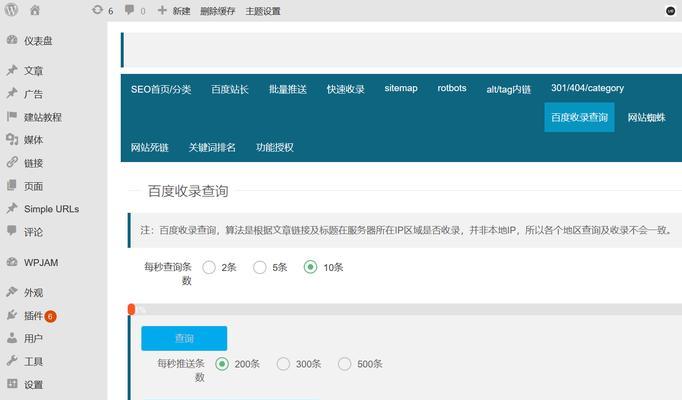The height and width of the screenshot is (400, 682).
Task: Select 300条 push rate option
Action: pyautogui.click(x=283, y=363)
